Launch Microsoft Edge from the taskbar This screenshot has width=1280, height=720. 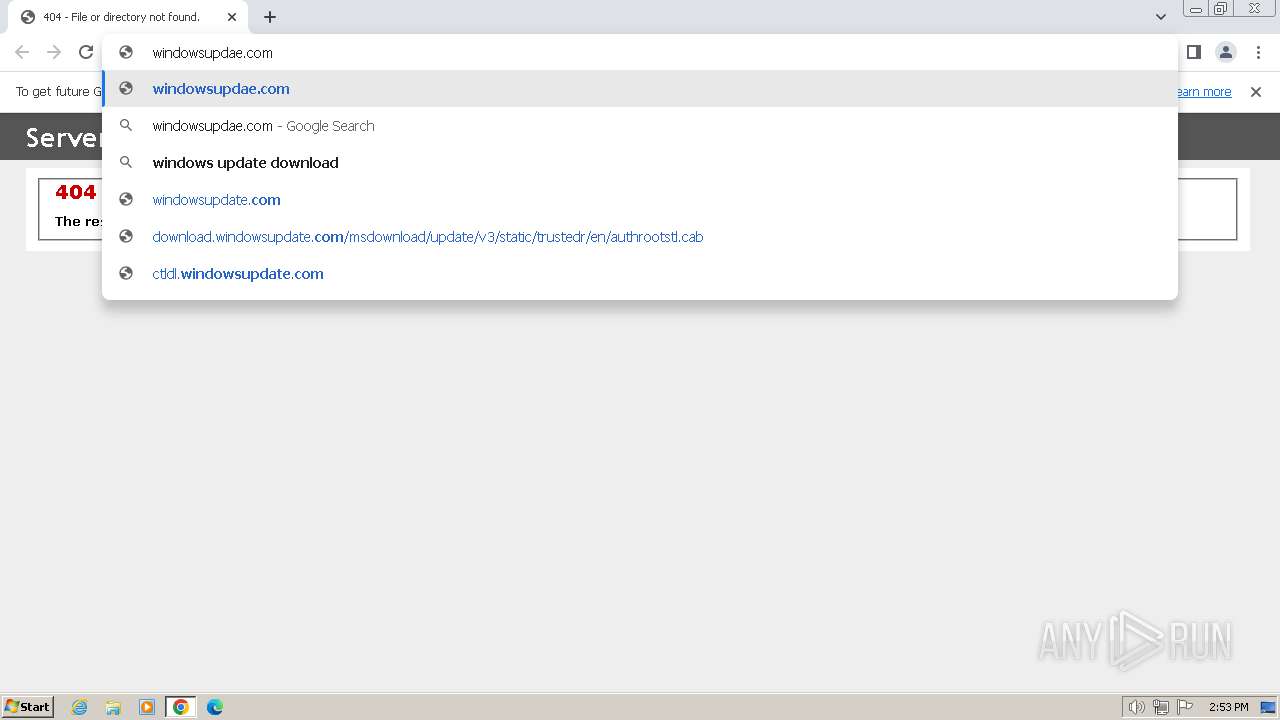215,707
